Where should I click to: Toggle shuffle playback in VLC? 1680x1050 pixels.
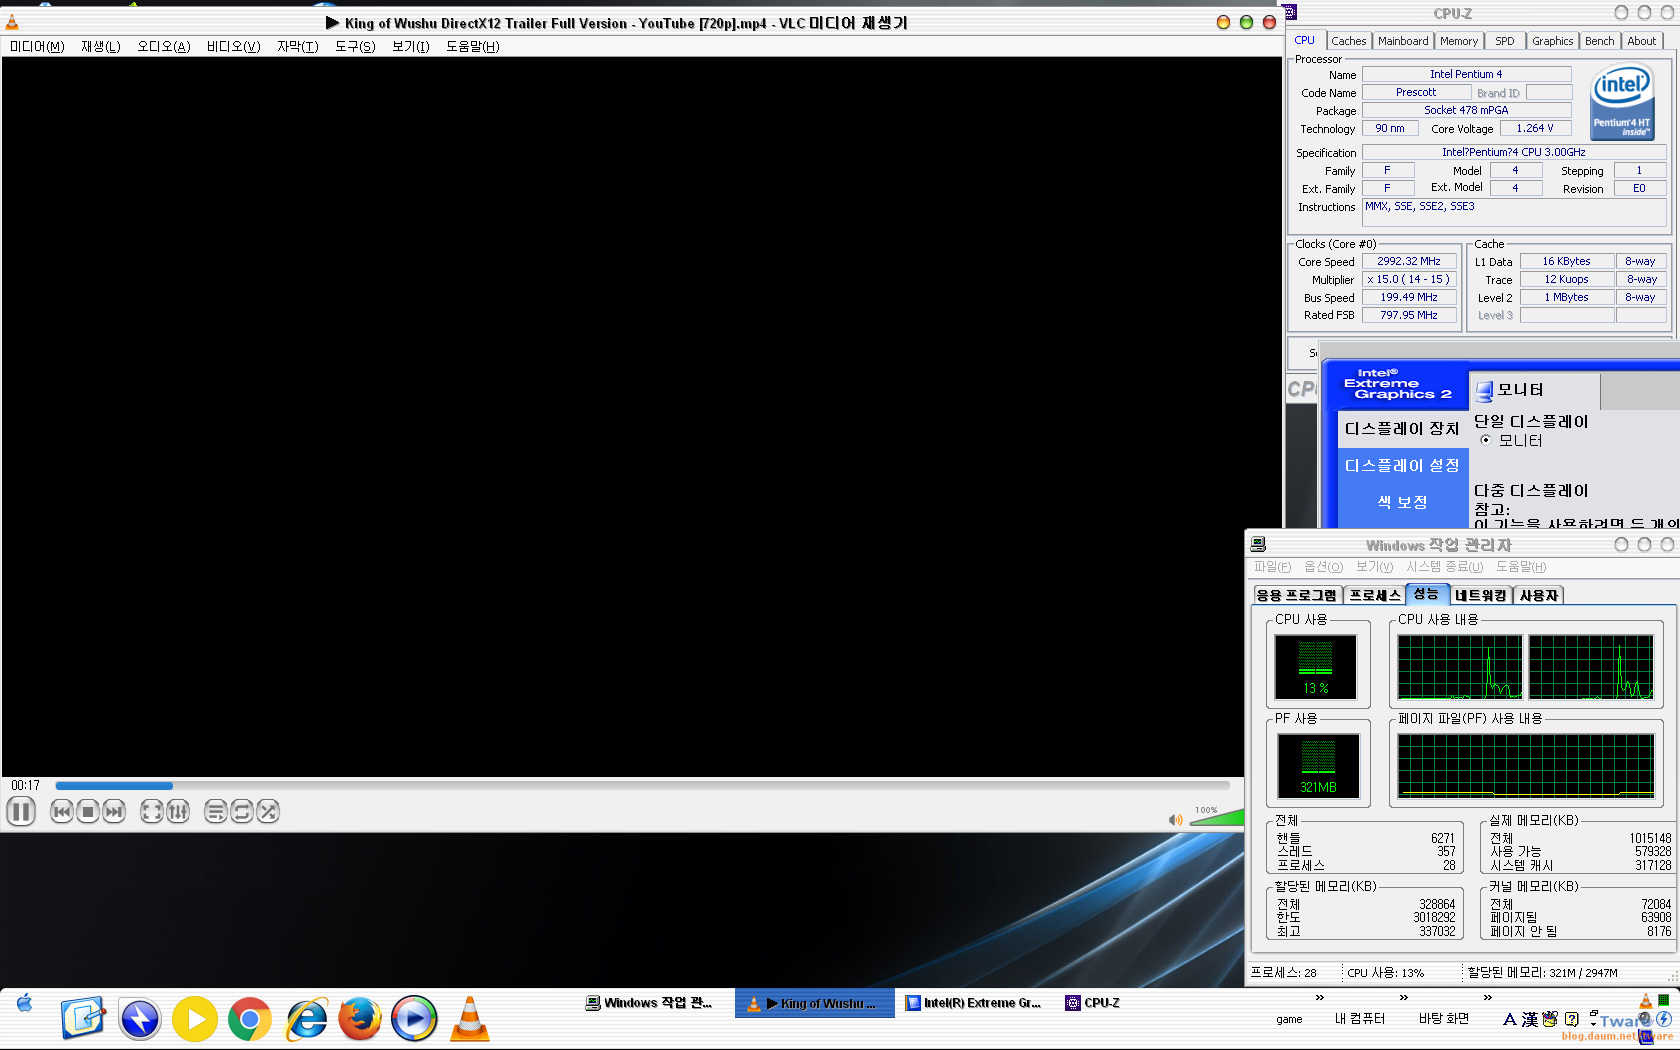click(268, 812)
